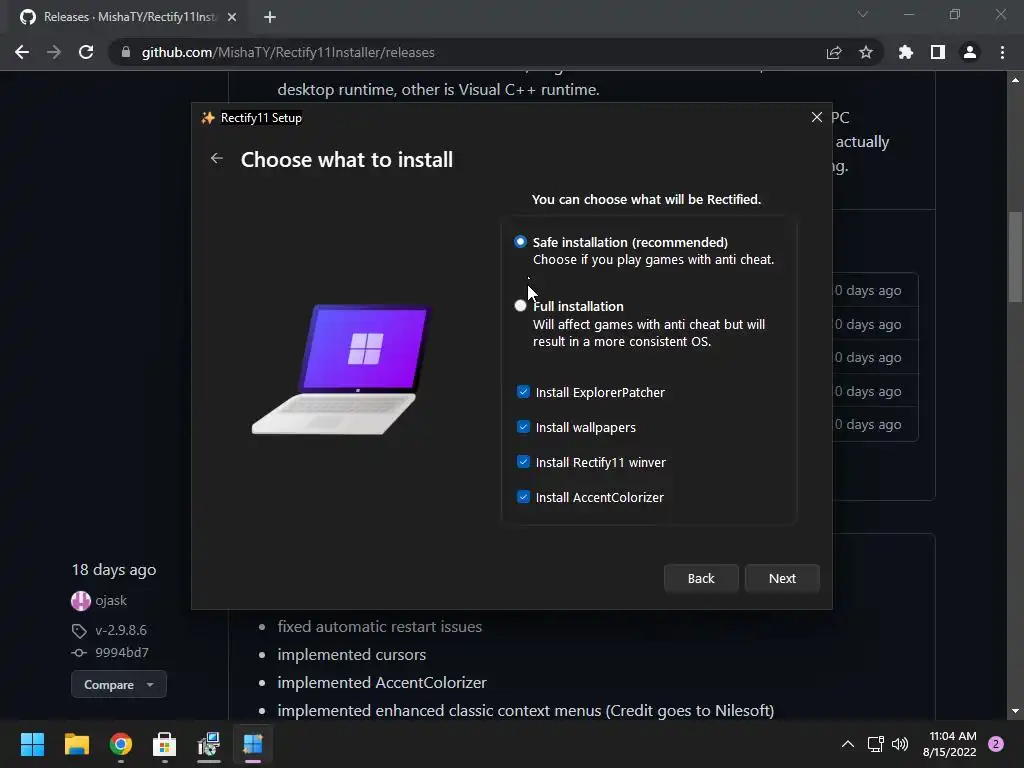This screenshot has height=768, width=1024.
Task: Click the scrollbar up arrow
Action: tap(1015, 80)
